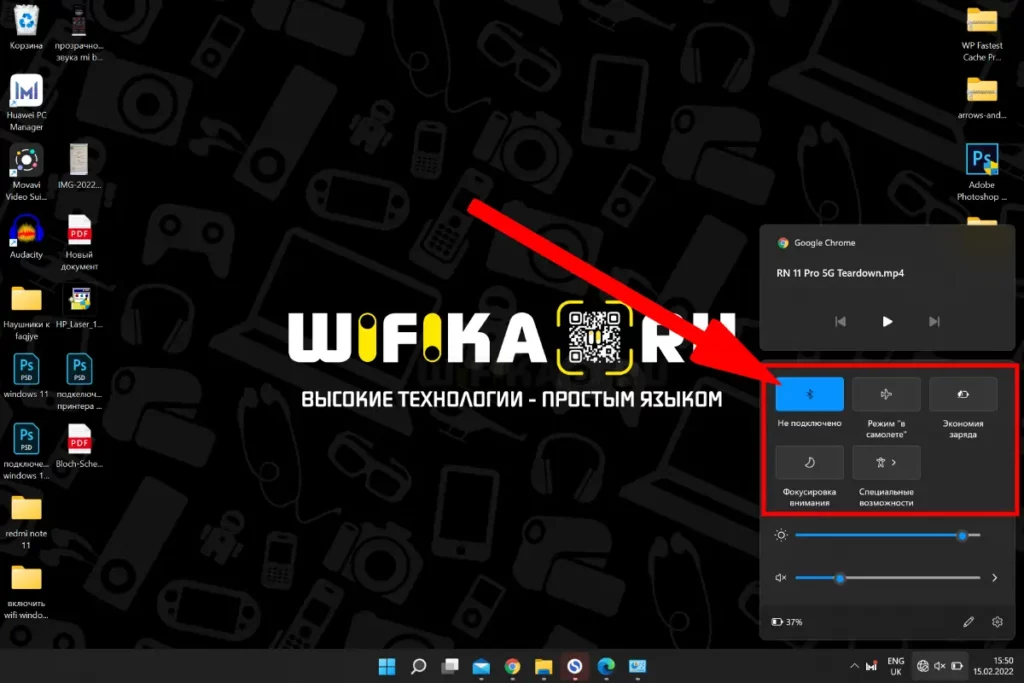Open taskbar Search magnifier

(x=419, y=666)
